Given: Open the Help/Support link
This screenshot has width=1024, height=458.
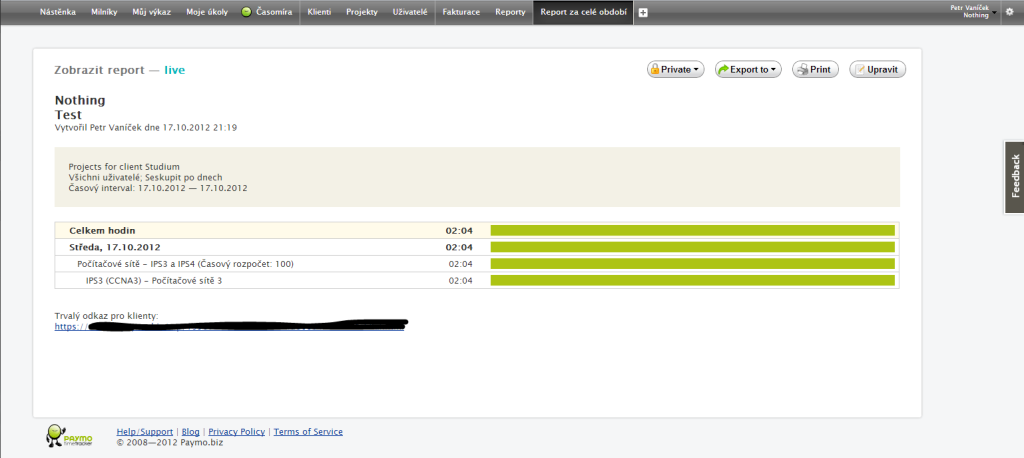Looking at the screenshot, I should pos(144,432).
